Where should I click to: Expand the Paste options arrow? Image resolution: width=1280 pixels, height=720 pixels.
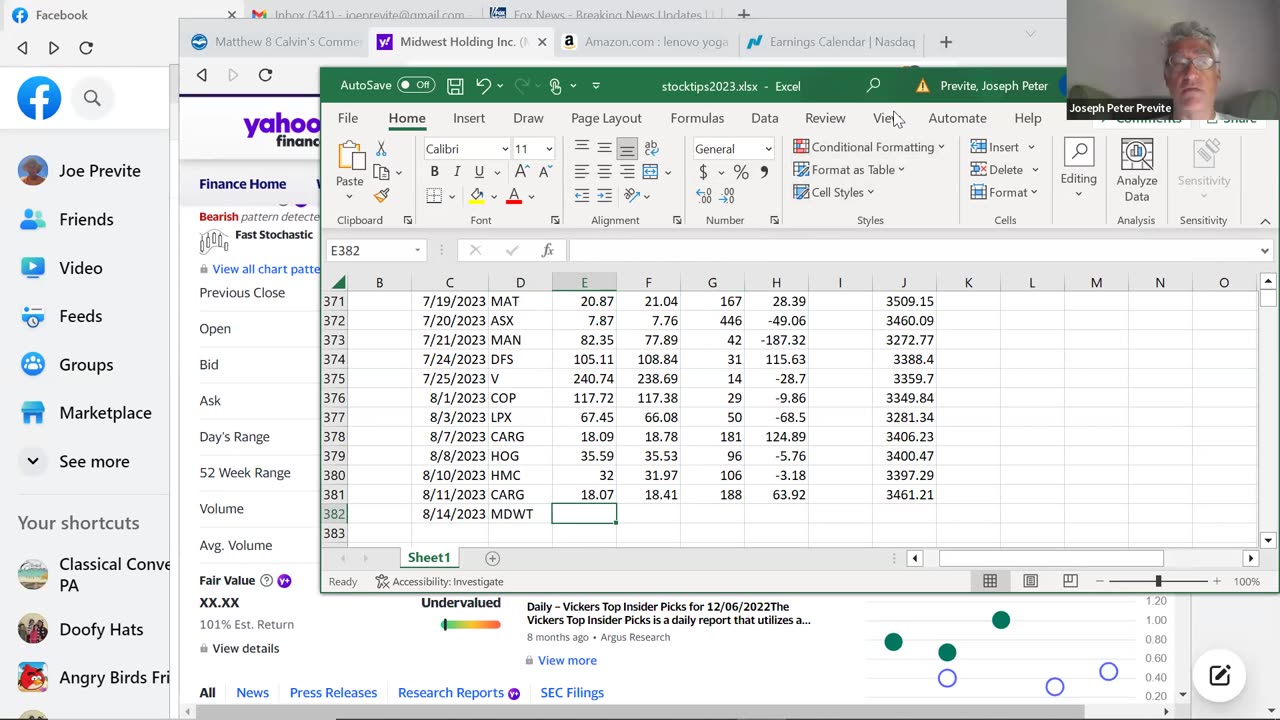point(350,197)
